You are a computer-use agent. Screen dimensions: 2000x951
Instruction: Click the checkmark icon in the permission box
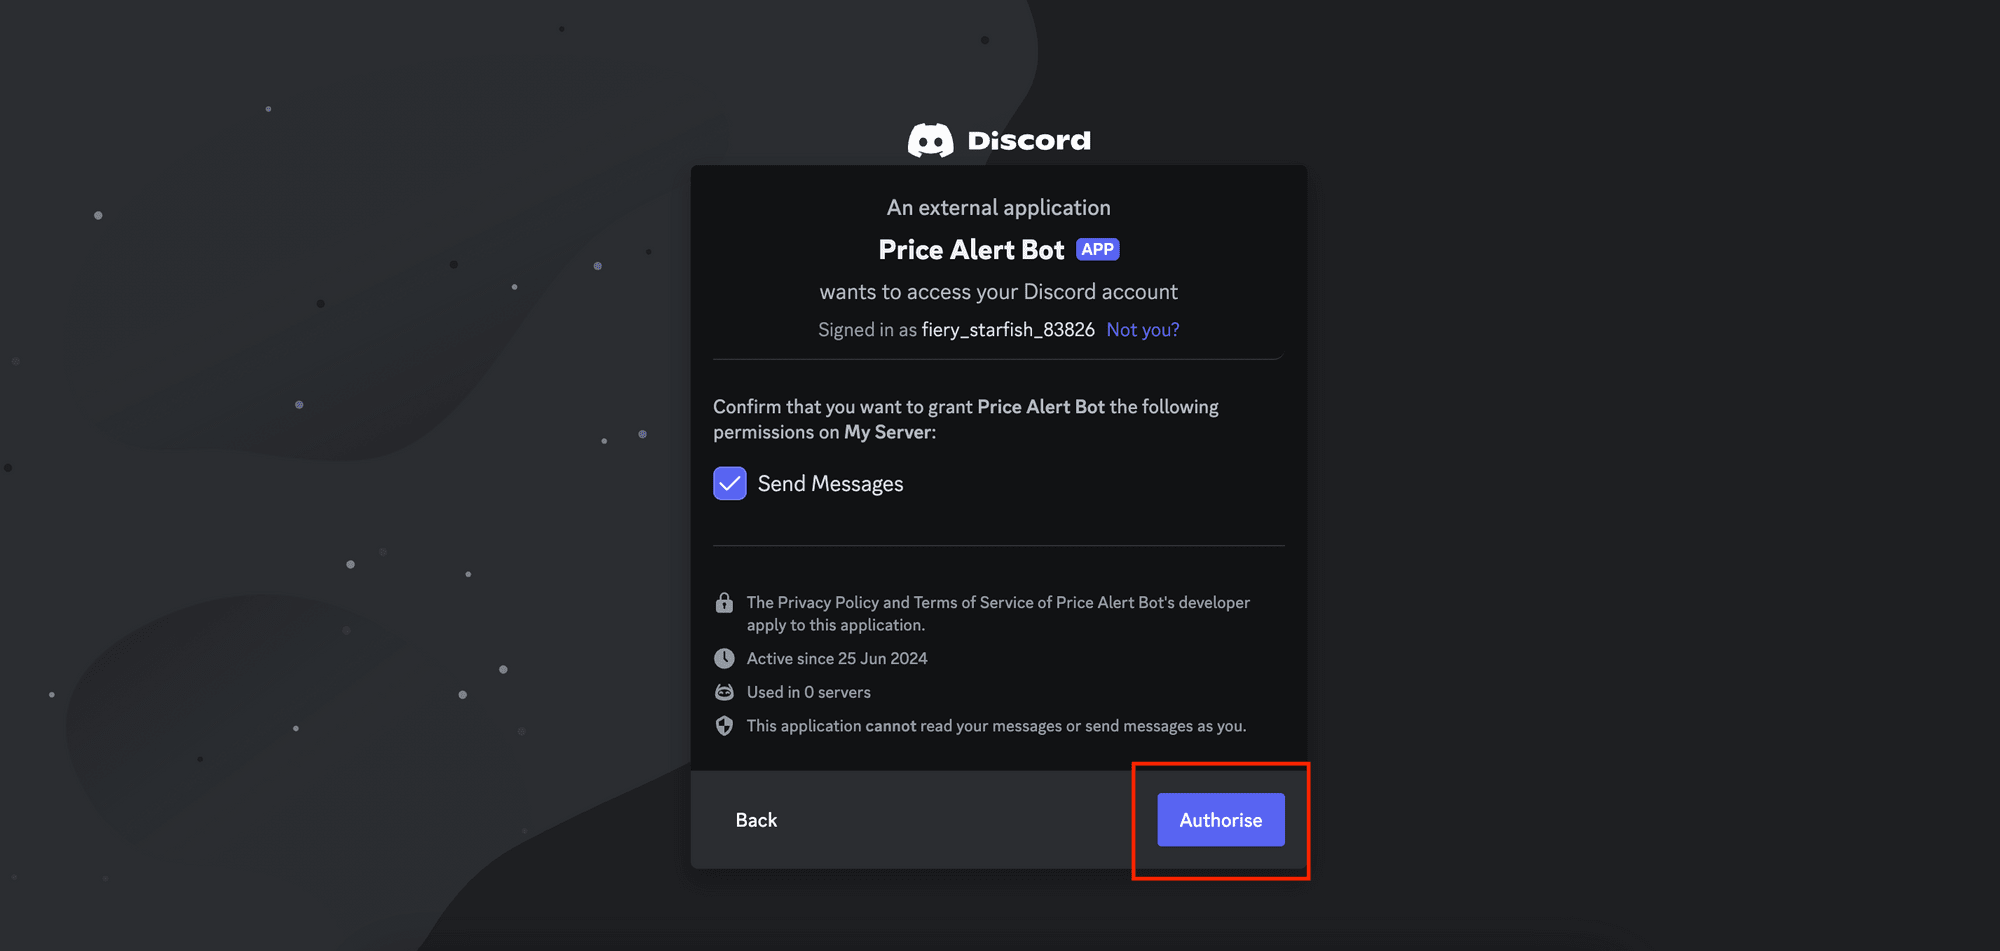tap(729, 483)
